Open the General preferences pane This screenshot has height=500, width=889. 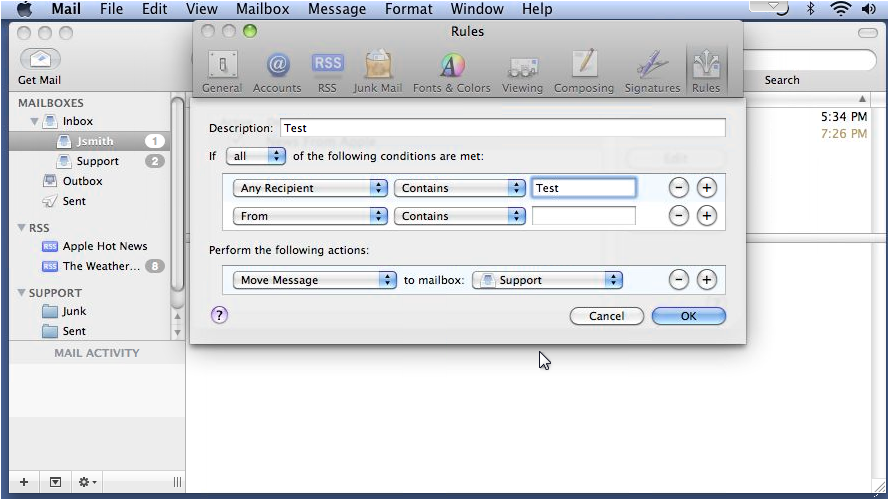(x=222, y=72)
